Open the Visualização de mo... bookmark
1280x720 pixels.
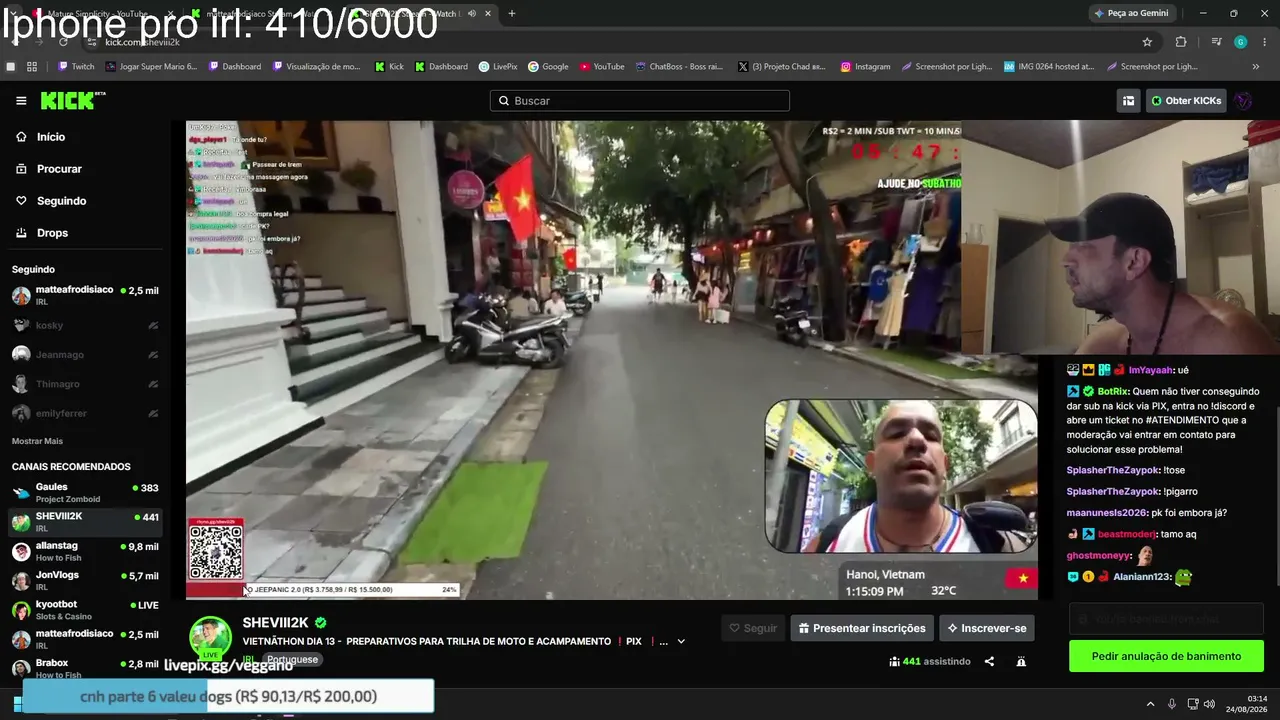point(315,67)
